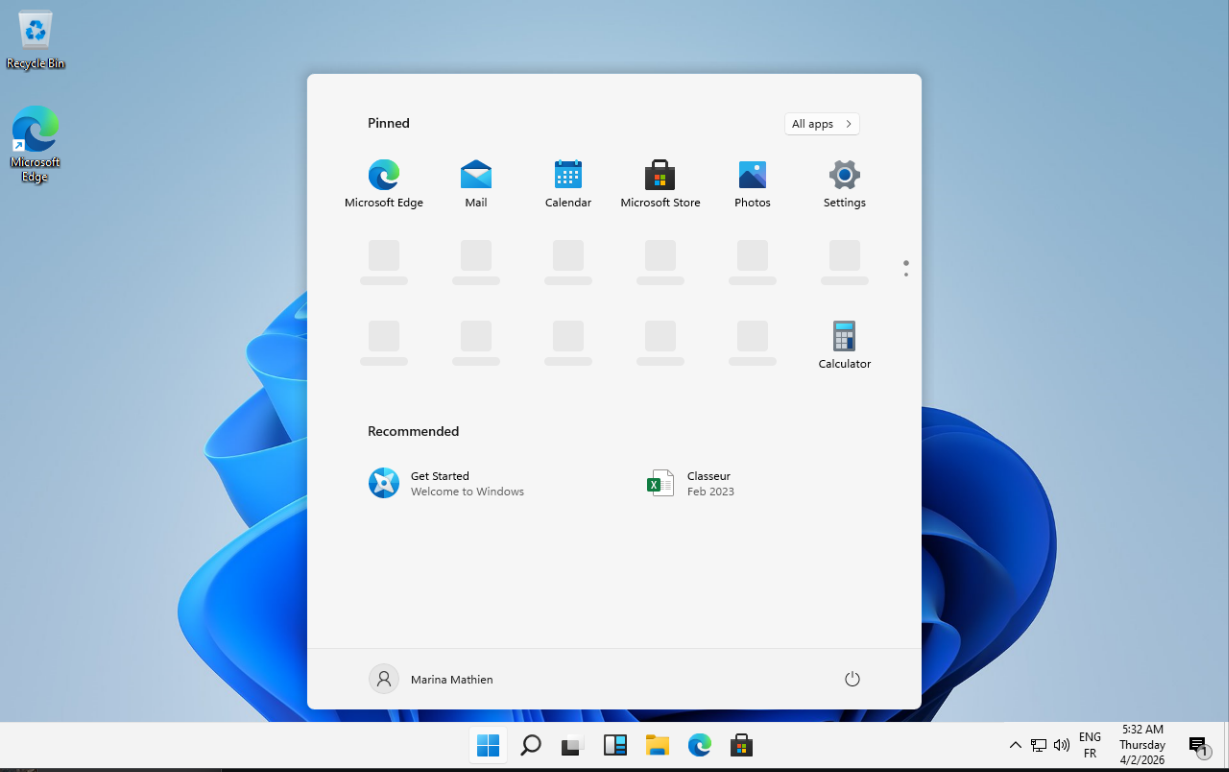Image resolution: width=1229 pixels, height=772 pixels.
Task: Open taskbar Search
Action: pos(531,745)
